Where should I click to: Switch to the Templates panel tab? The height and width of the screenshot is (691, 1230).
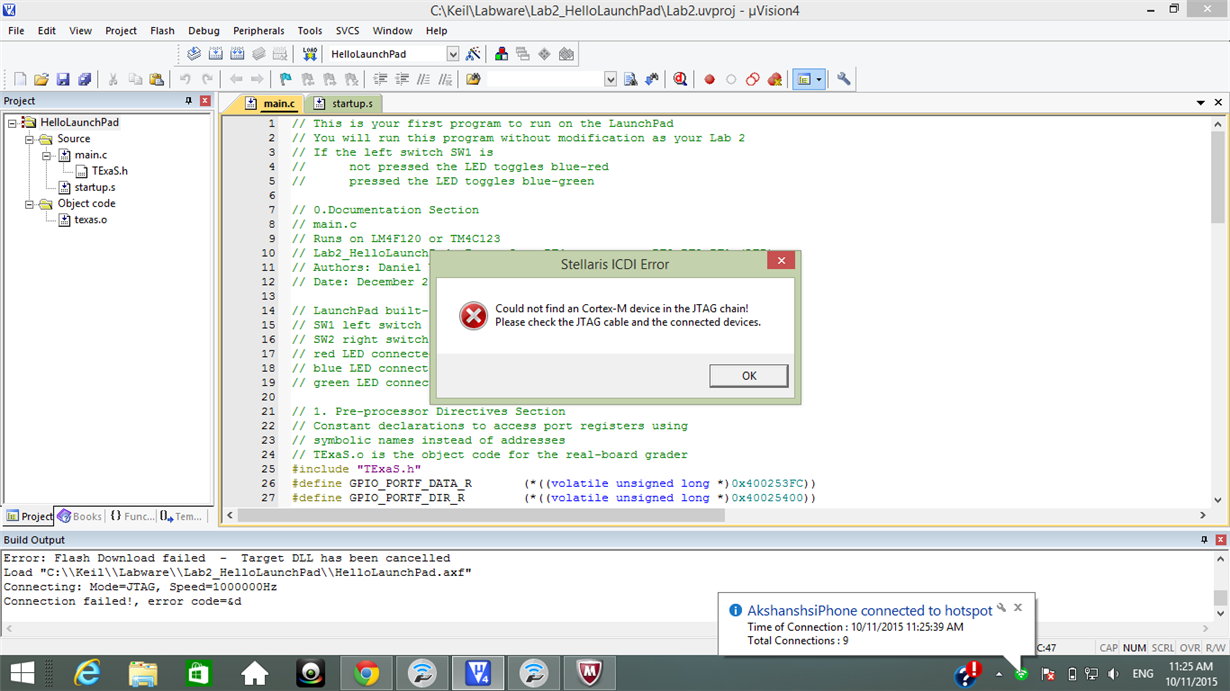[181, 516]
